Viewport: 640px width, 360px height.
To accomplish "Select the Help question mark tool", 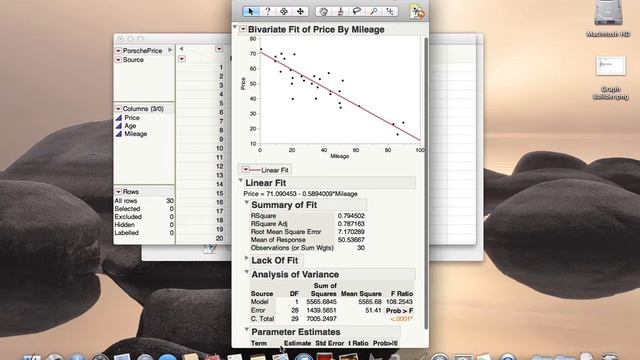I will coord(267,11).
